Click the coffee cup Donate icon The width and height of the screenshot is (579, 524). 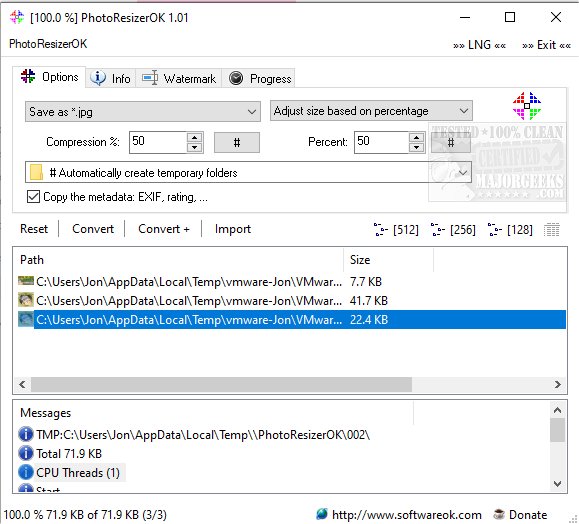[x=499, y=514]
